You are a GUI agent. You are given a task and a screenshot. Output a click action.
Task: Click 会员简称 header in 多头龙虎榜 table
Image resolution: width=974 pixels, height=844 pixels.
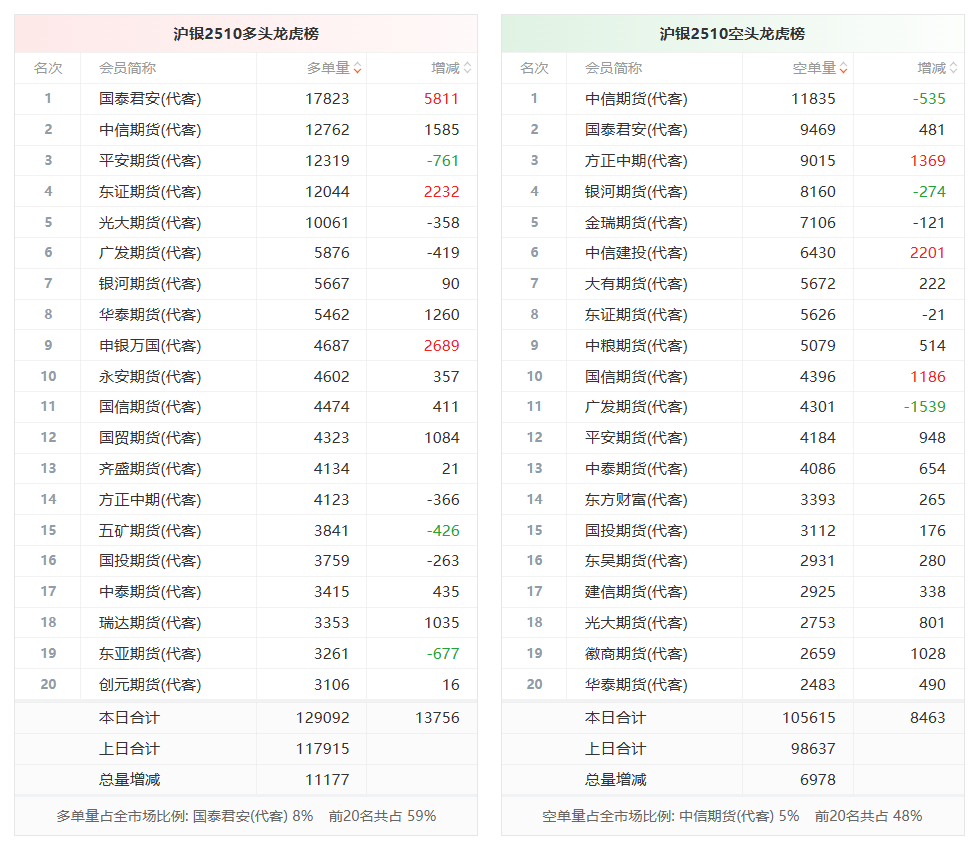[x=127, y=68]
